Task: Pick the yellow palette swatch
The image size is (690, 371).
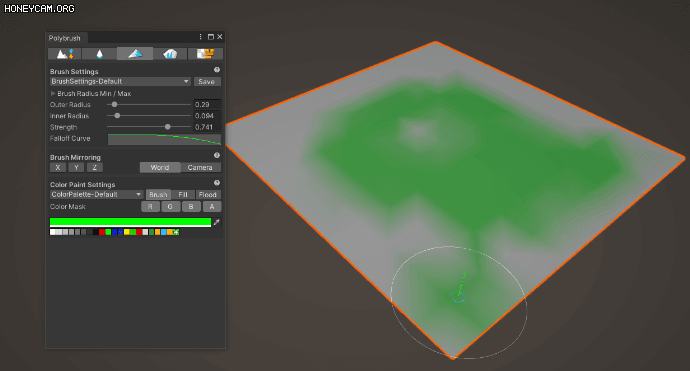Action: click(127, 232)
